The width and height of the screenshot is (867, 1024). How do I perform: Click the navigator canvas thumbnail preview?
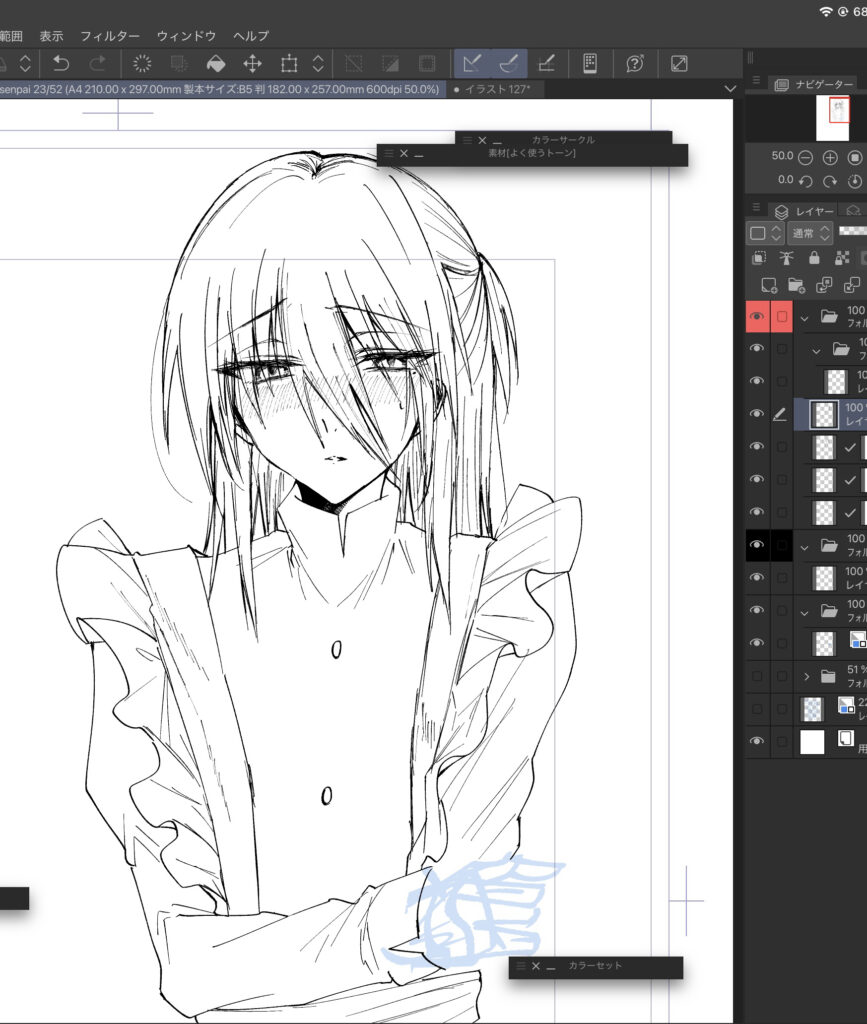[832, 118]
